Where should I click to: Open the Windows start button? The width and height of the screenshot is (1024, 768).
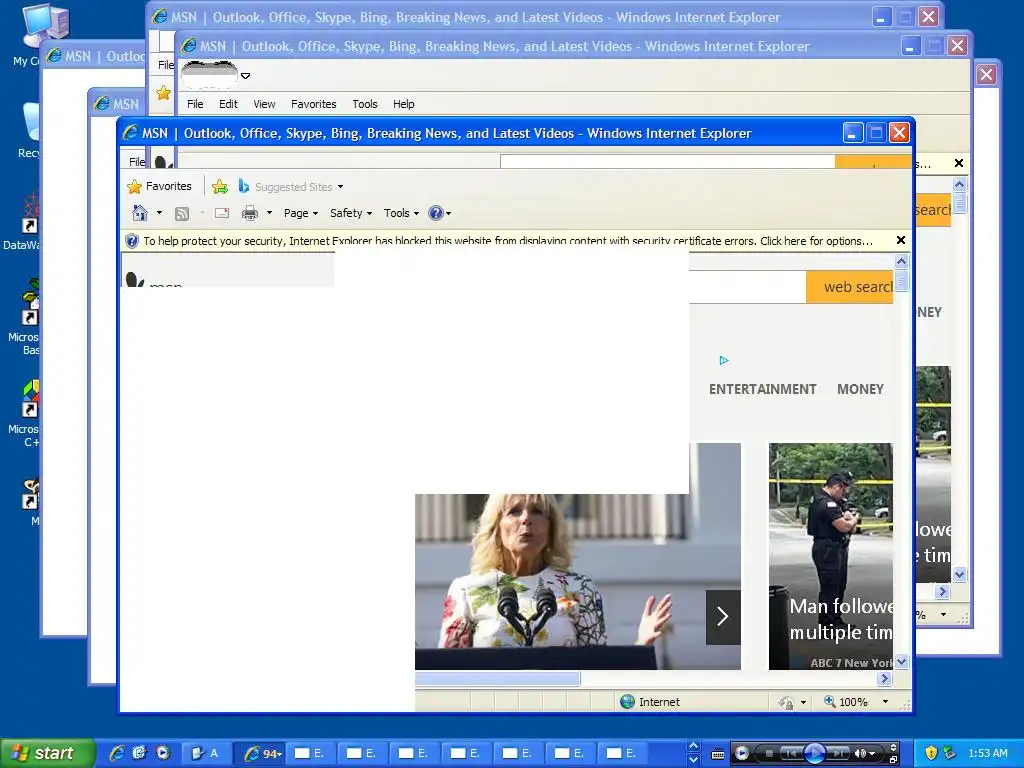[x=47, y=753]
